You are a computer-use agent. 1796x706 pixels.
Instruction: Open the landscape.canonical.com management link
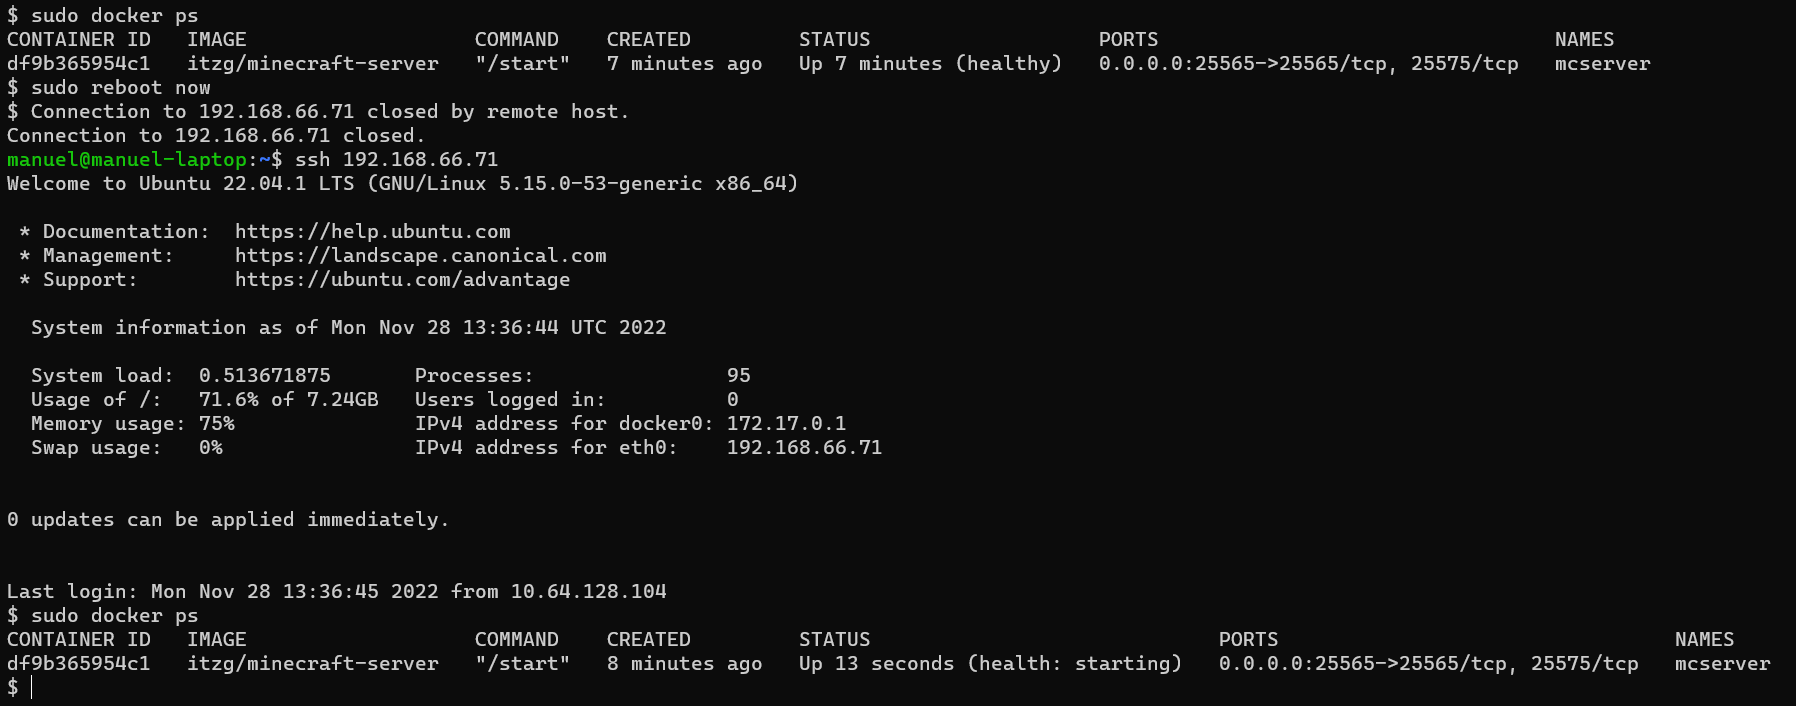click(x=420, y=256)
